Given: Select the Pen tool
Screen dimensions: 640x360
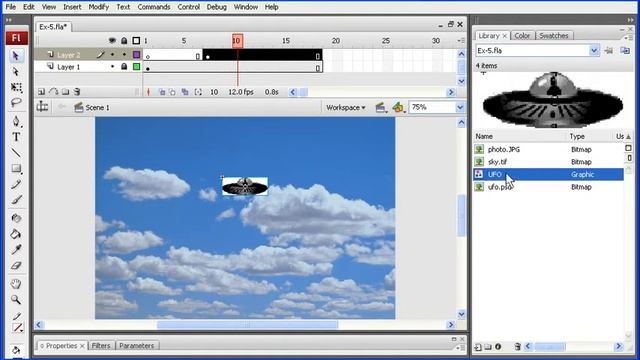Looking at the screenshot, I should [x=16, y=121].
